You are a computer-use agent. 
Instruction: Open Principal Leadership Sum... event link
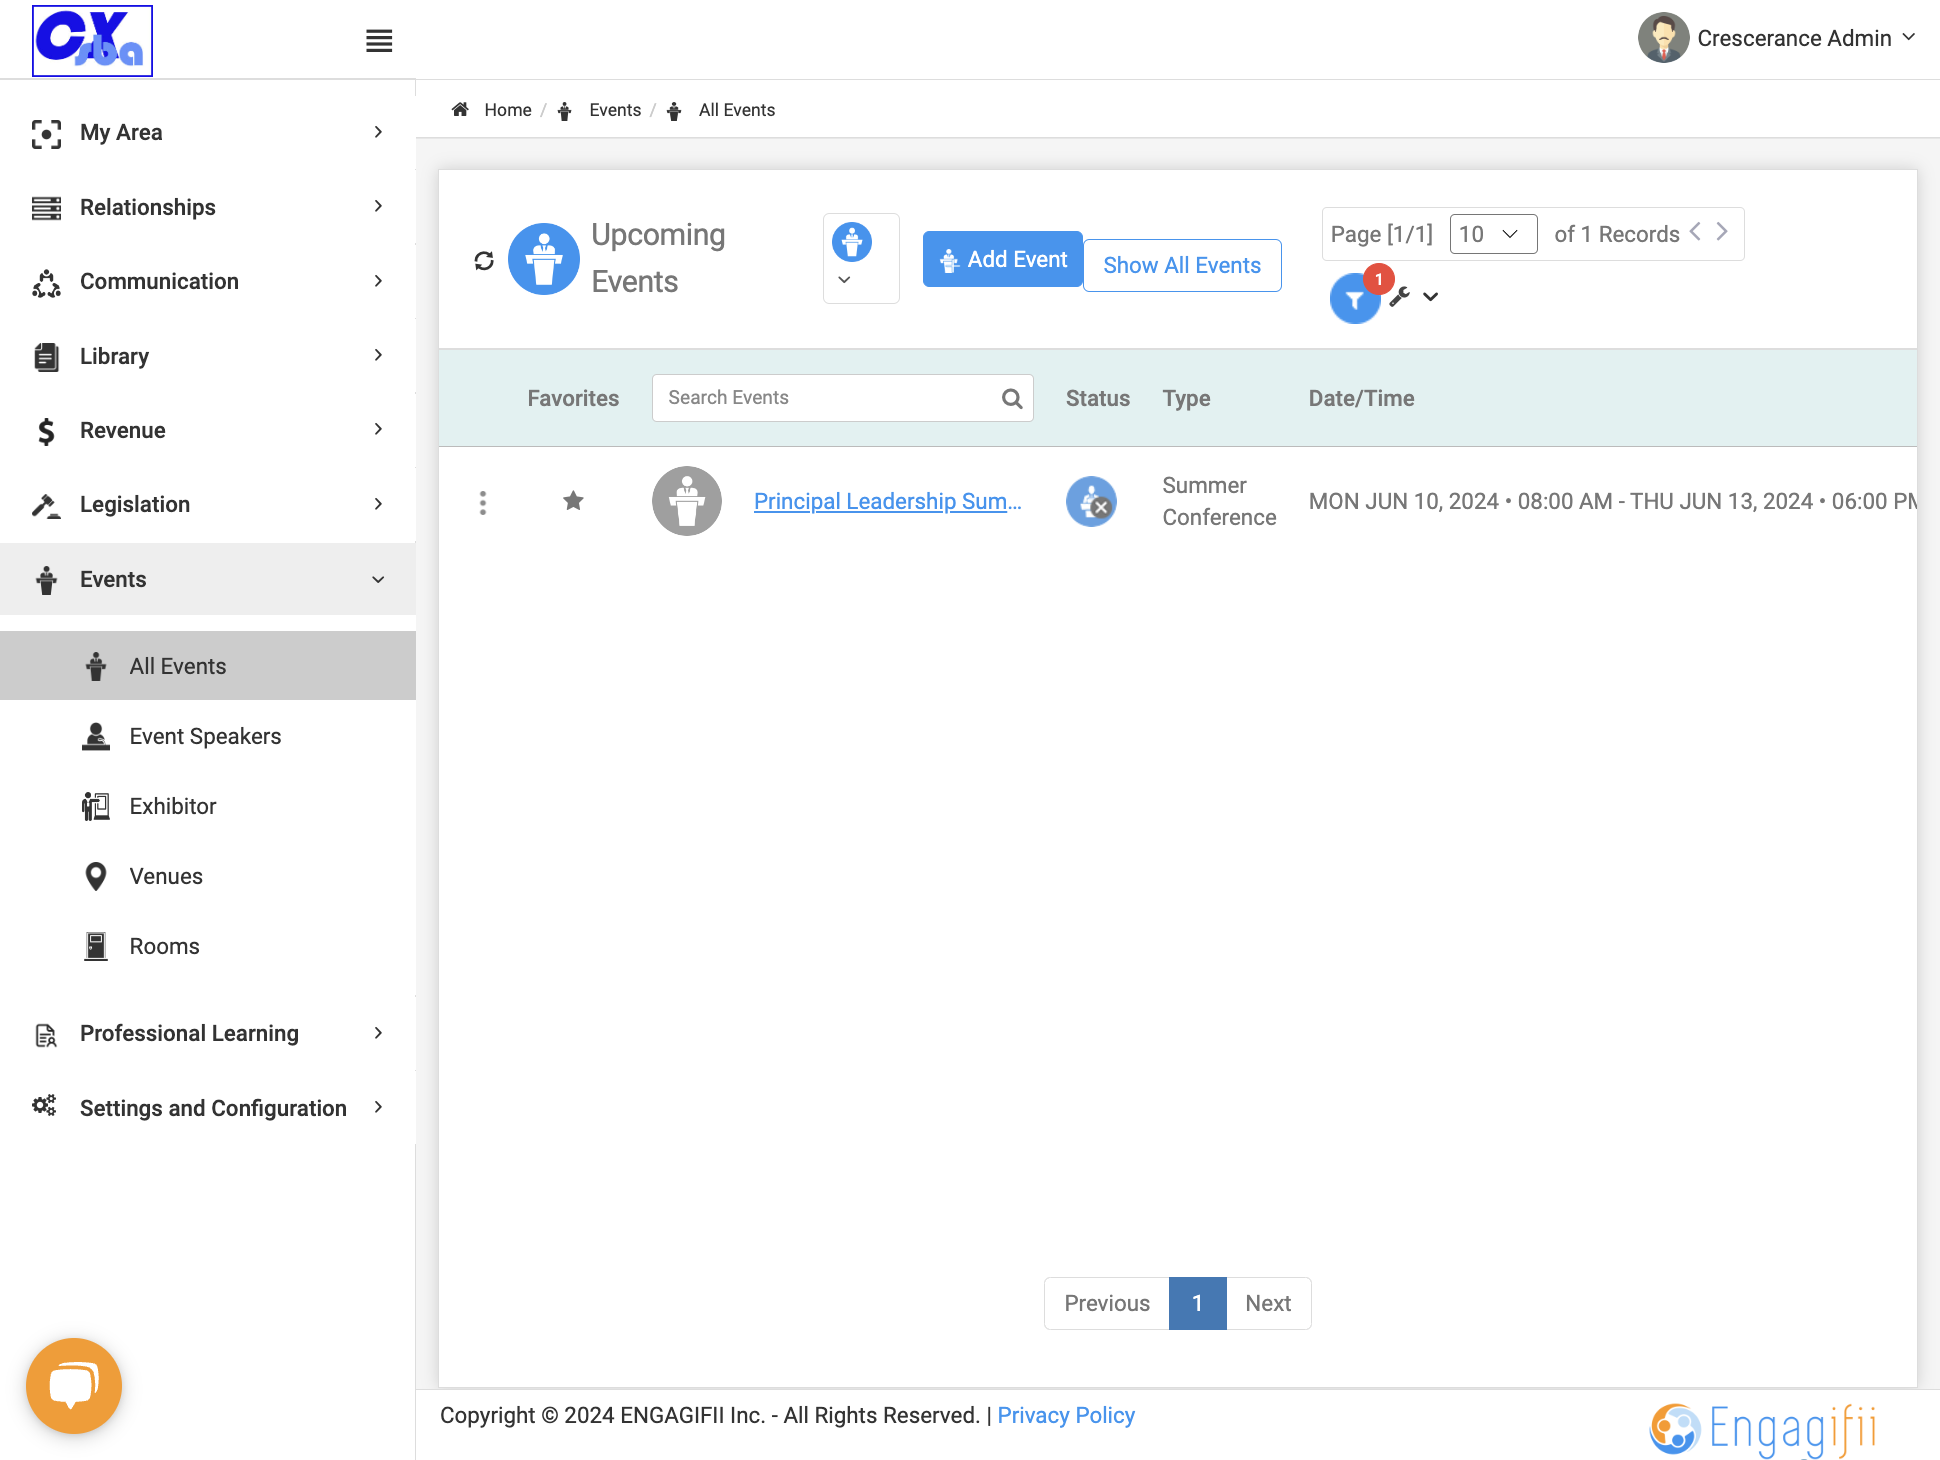887,501
